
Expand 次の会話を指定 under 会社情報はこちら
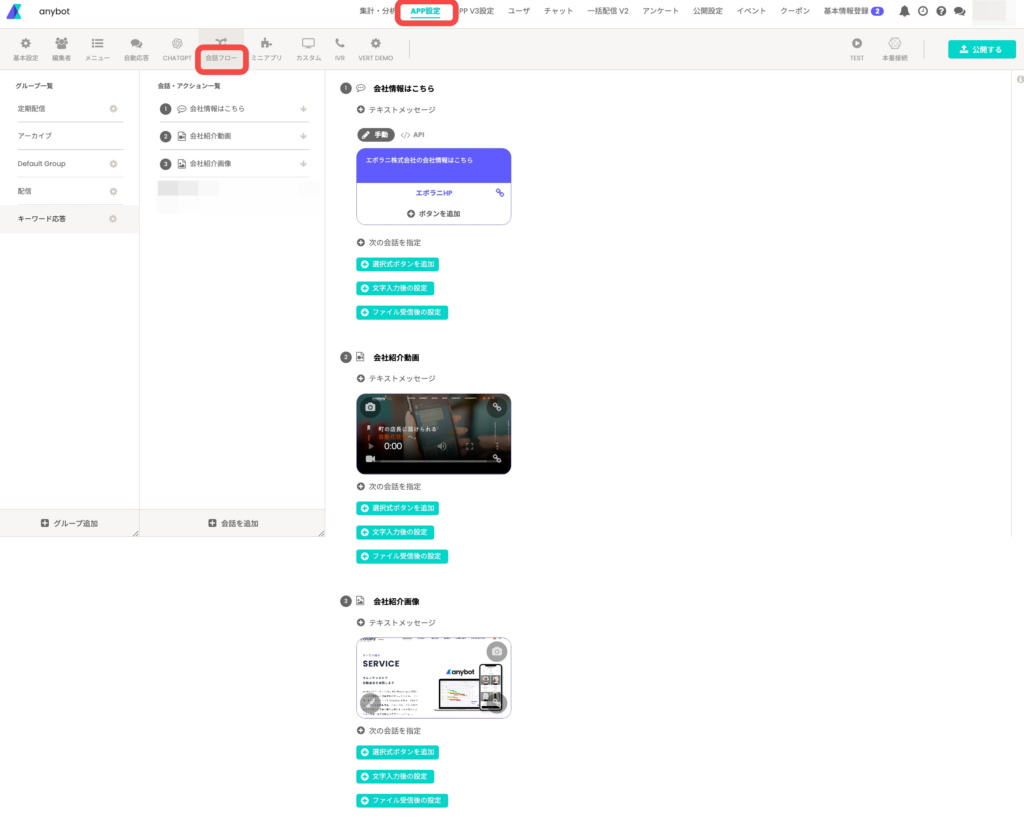389,243
